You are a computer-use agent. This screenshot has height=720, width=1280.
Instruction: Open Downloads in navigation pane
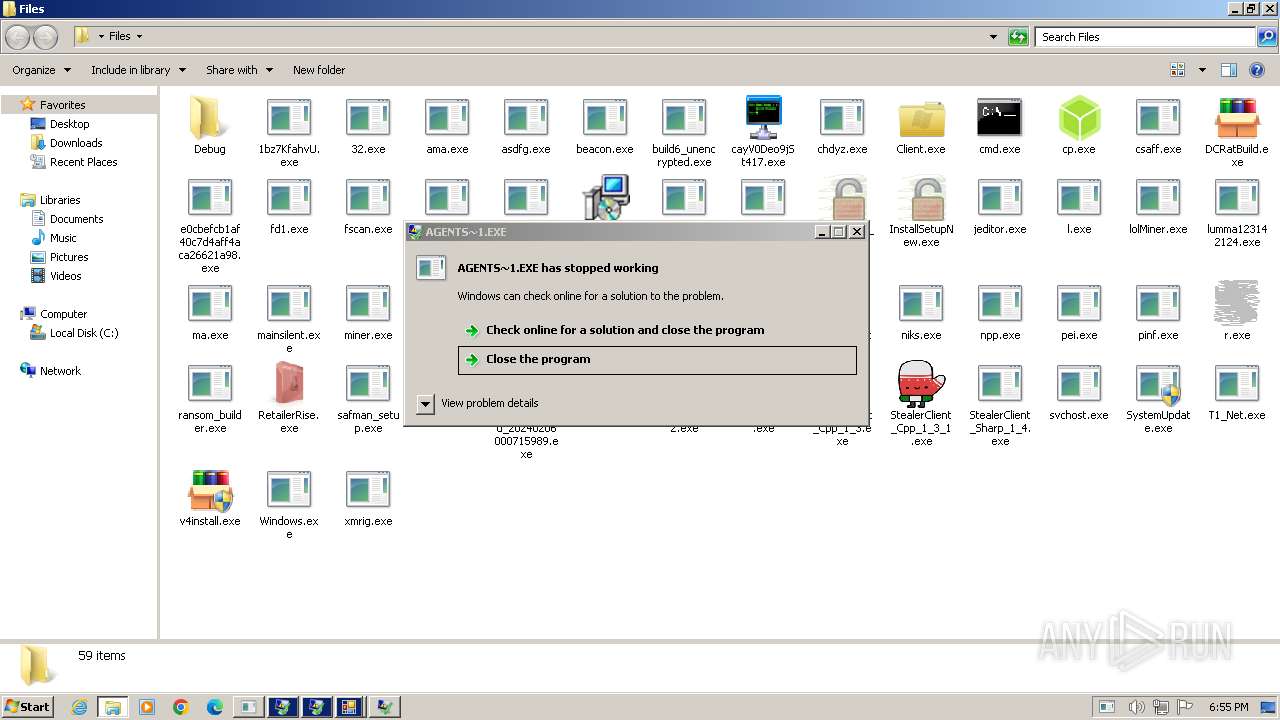tap(76, 143)
